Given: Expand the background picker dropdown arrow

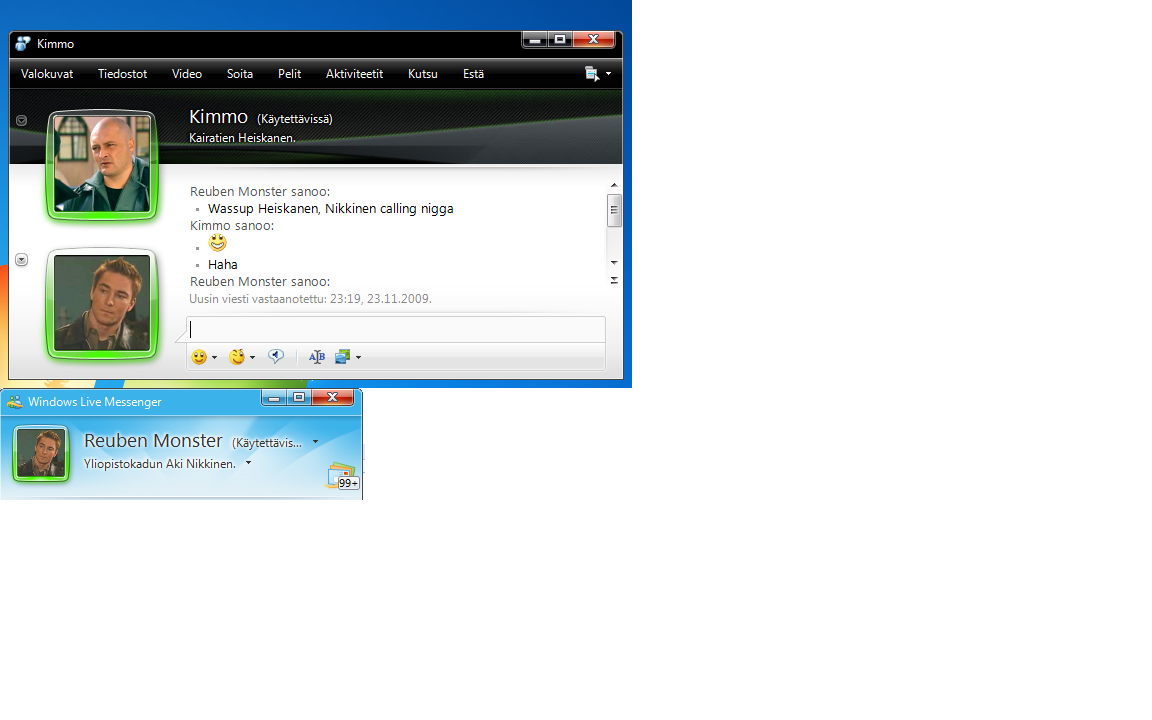Looking at the screenshot, I should 358,358.
